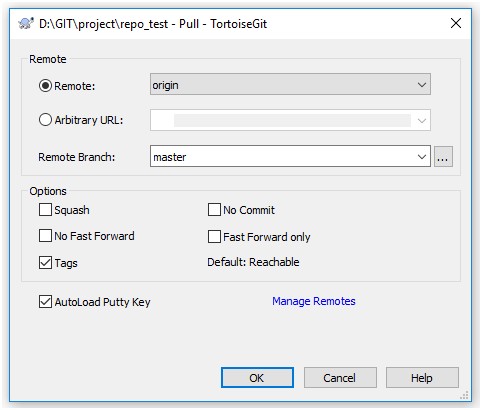Click the 'Default: Reachable' text
Screen dimensions: 482x410
pos(253,262)
